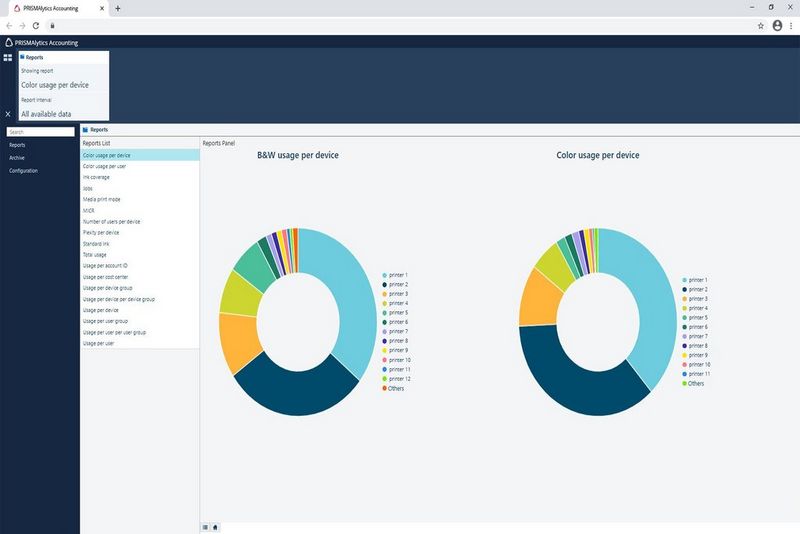Open the 'All available data' report interval selector
800x534 pixels.
(46, 114)
